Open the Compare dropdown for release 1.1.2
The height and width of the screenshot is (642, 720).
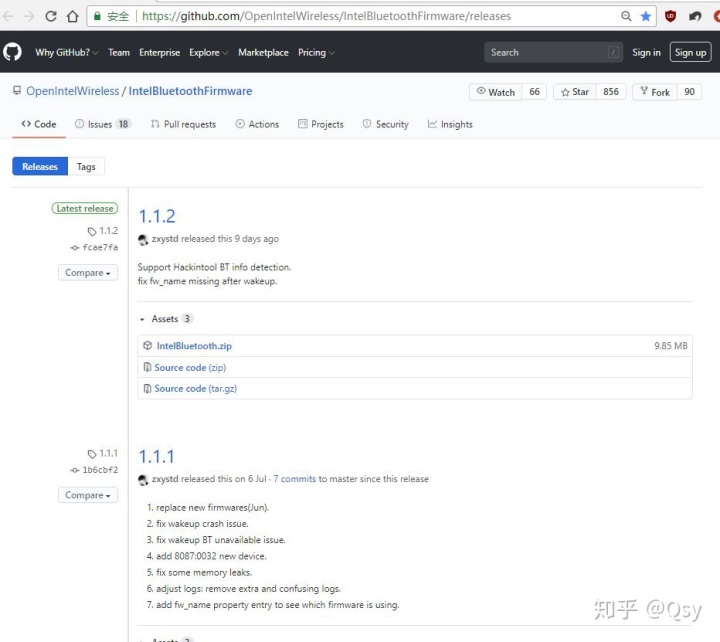88,272
